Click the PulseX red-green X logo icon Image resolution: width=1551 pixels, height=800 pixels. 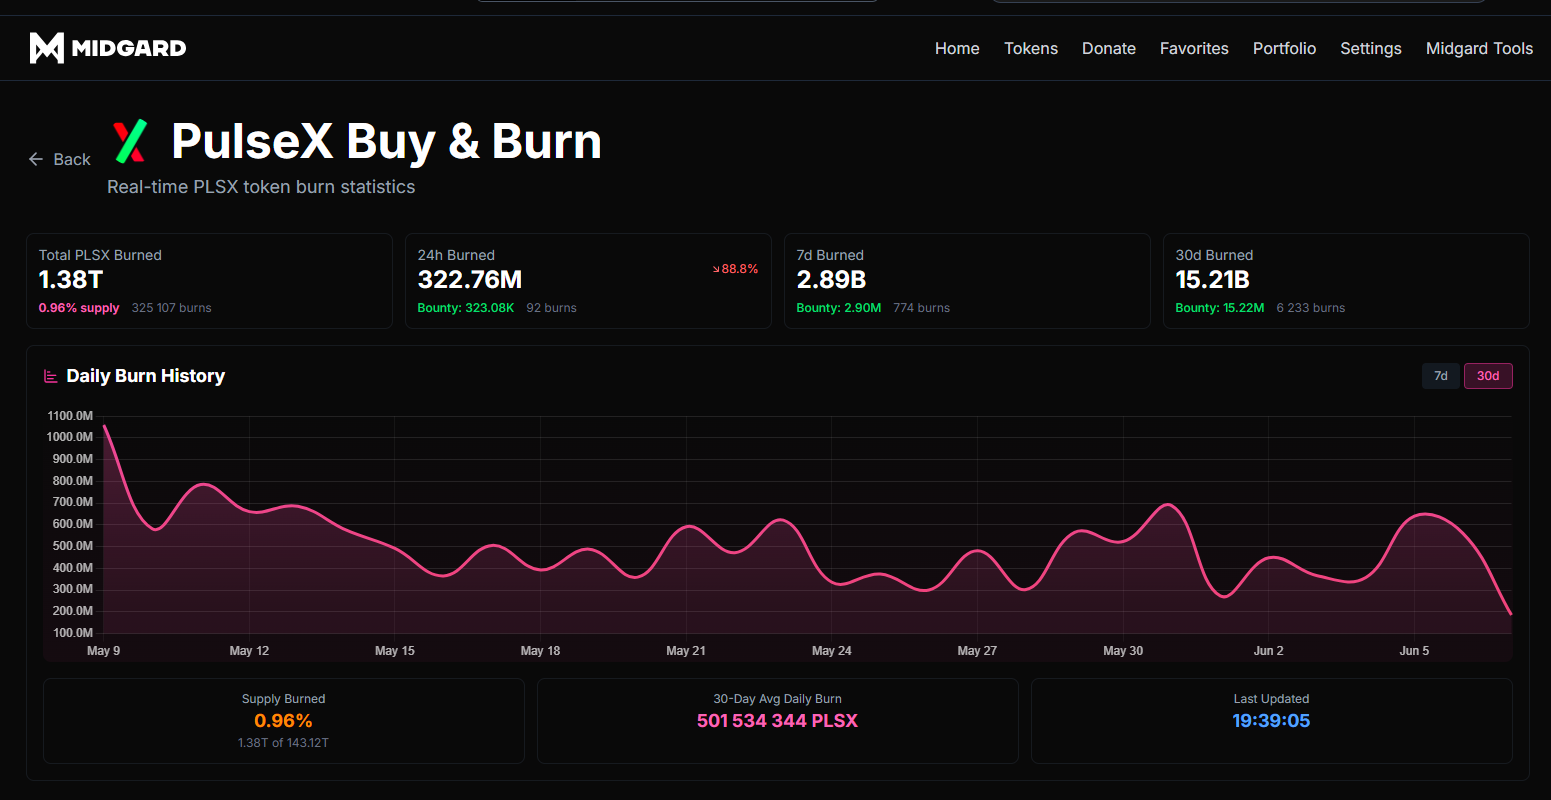pos(130,141)
